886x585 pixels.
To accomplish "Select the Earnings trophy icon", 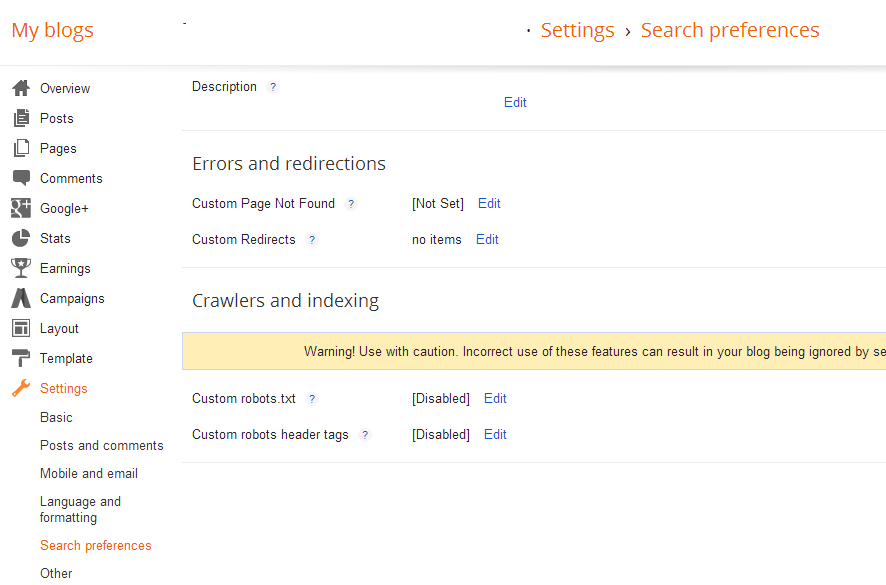I will click(21, 268).
